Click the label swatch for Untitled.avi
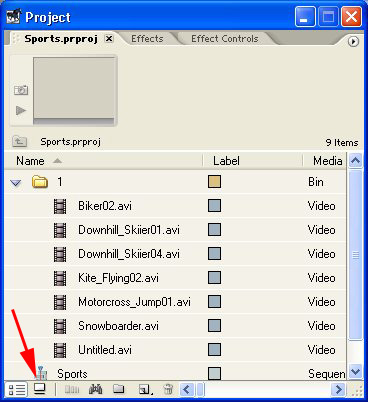368x402 pixels. pos(214,350)
